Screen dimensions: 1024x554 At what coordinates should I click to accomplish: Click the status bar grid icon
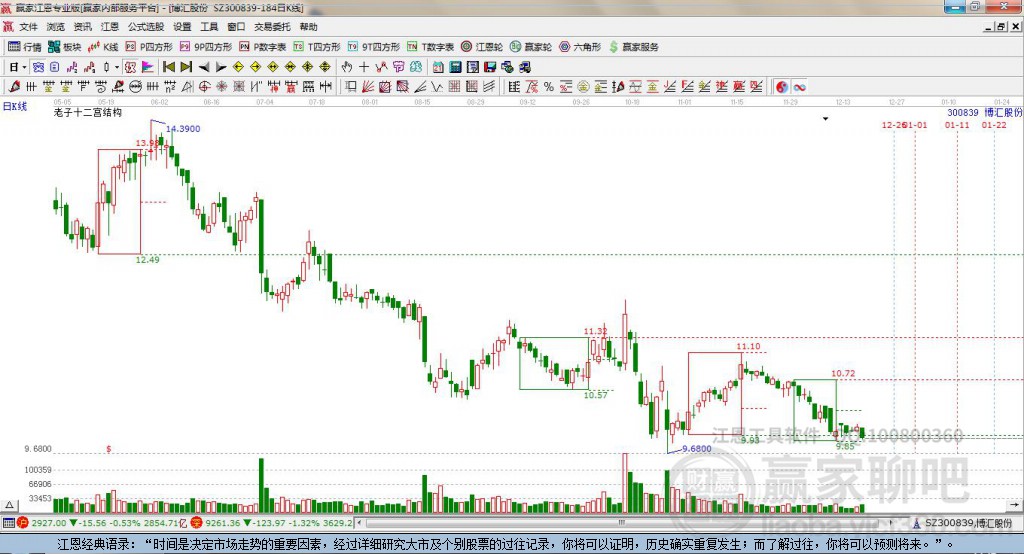click(8, 523)
